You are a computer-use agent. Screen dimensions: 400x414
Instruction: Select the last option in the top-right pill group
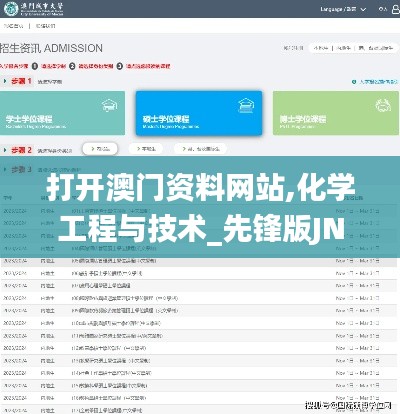click(x=376, y=48)
